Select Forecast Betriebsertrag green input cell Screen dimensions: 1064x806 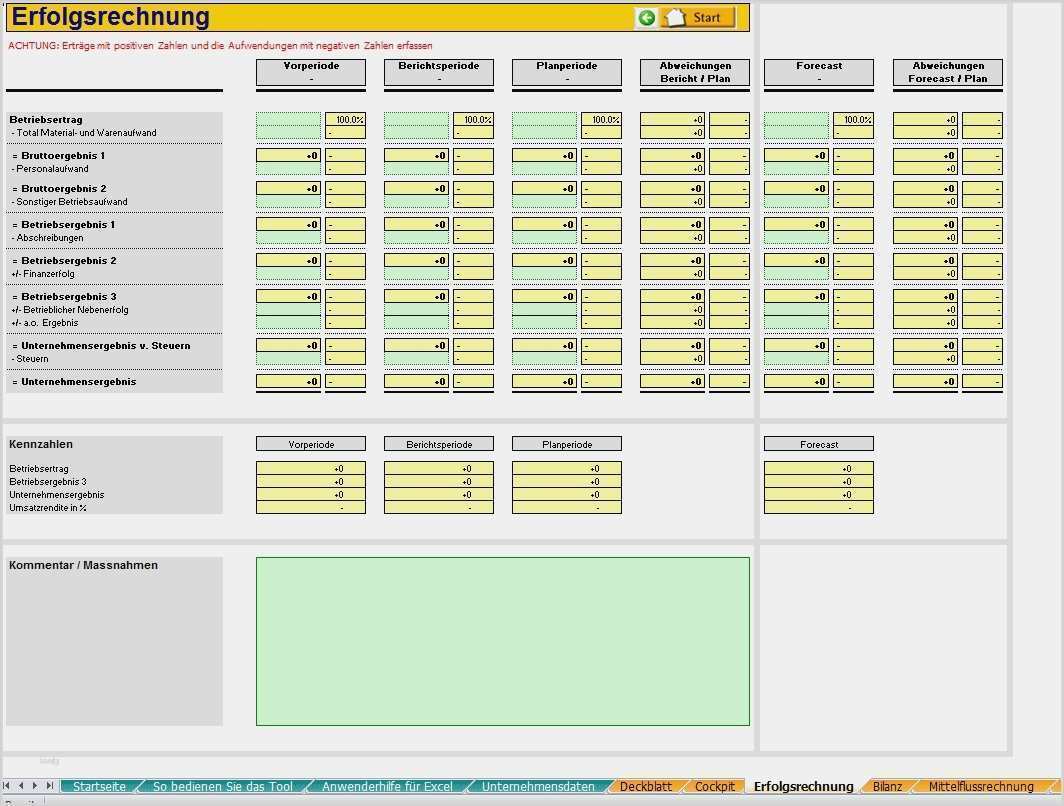point(797,119)
